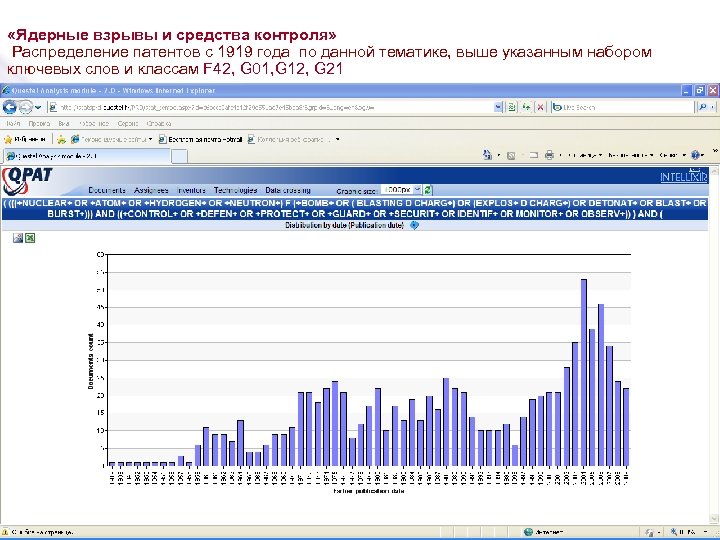This screenshot has width=720, height=540.
Task: Click the protected mode status bar icon
Action: pos(648,532)
